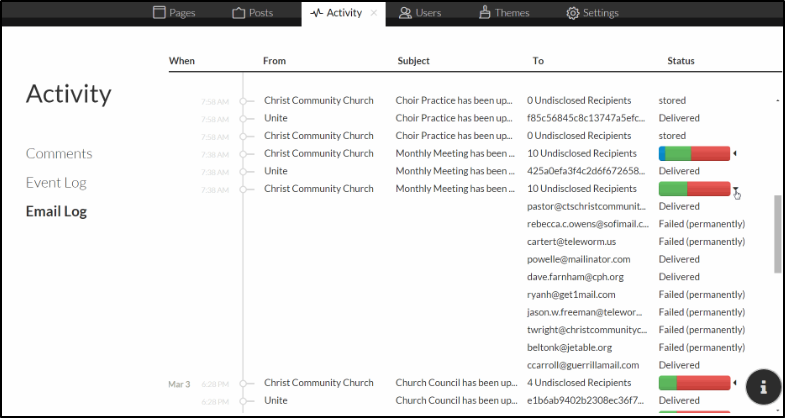
Task: Switch to the Event Log
Action: [x=56, y=183]
